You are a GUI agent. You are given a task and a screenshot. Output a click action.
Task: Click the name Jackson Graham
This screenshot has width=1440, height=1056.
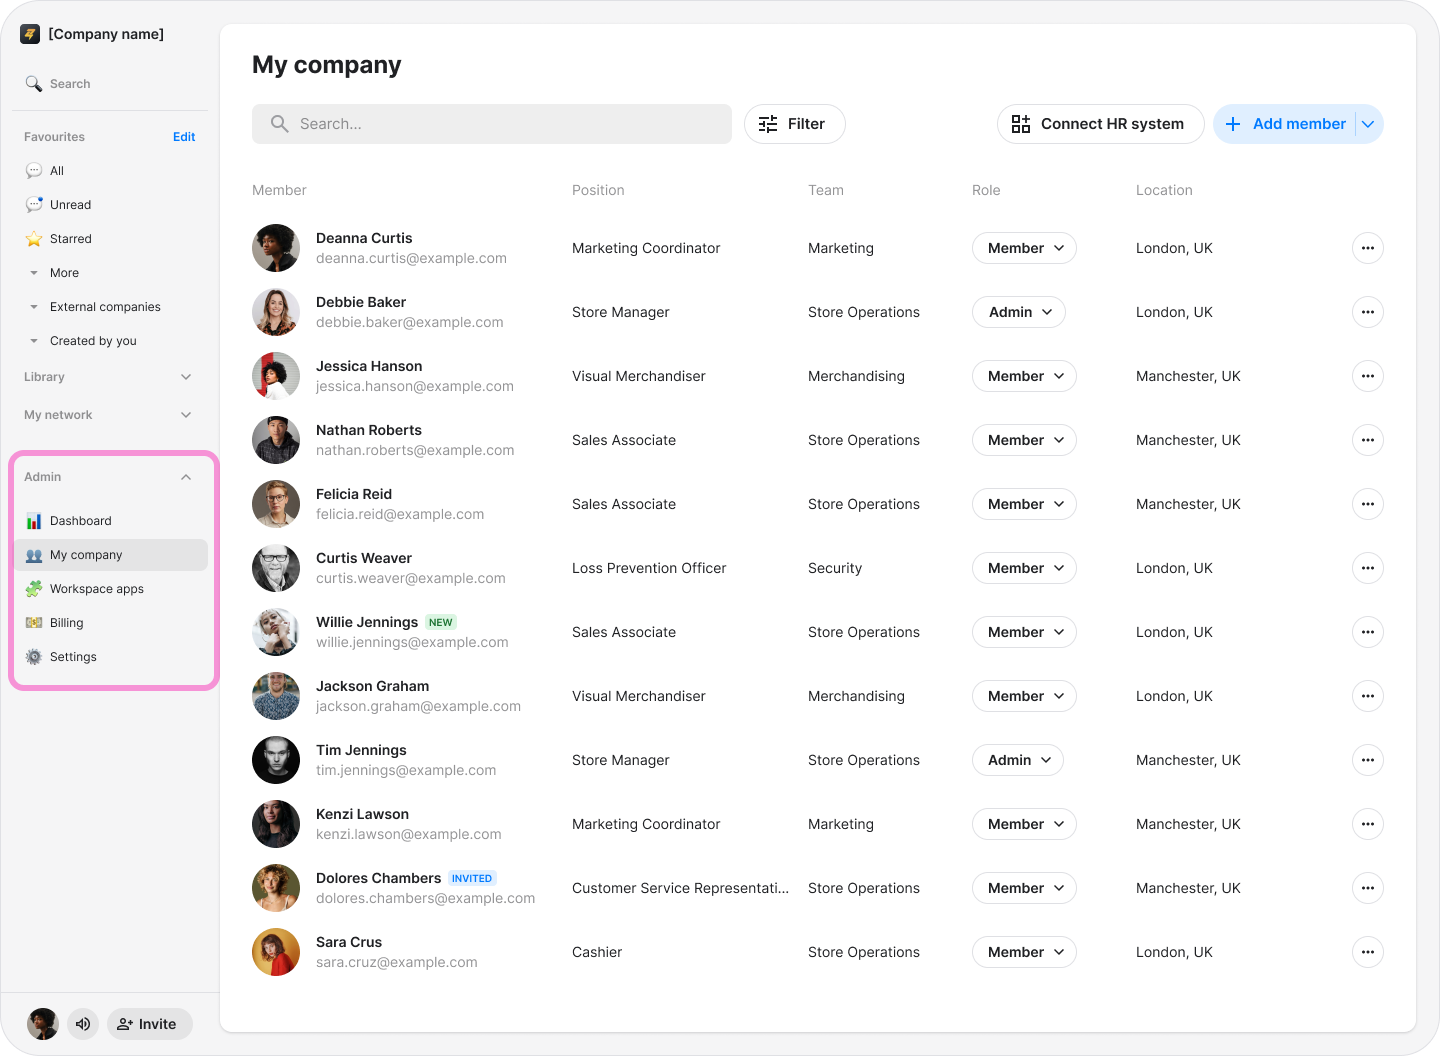point(372,686)
